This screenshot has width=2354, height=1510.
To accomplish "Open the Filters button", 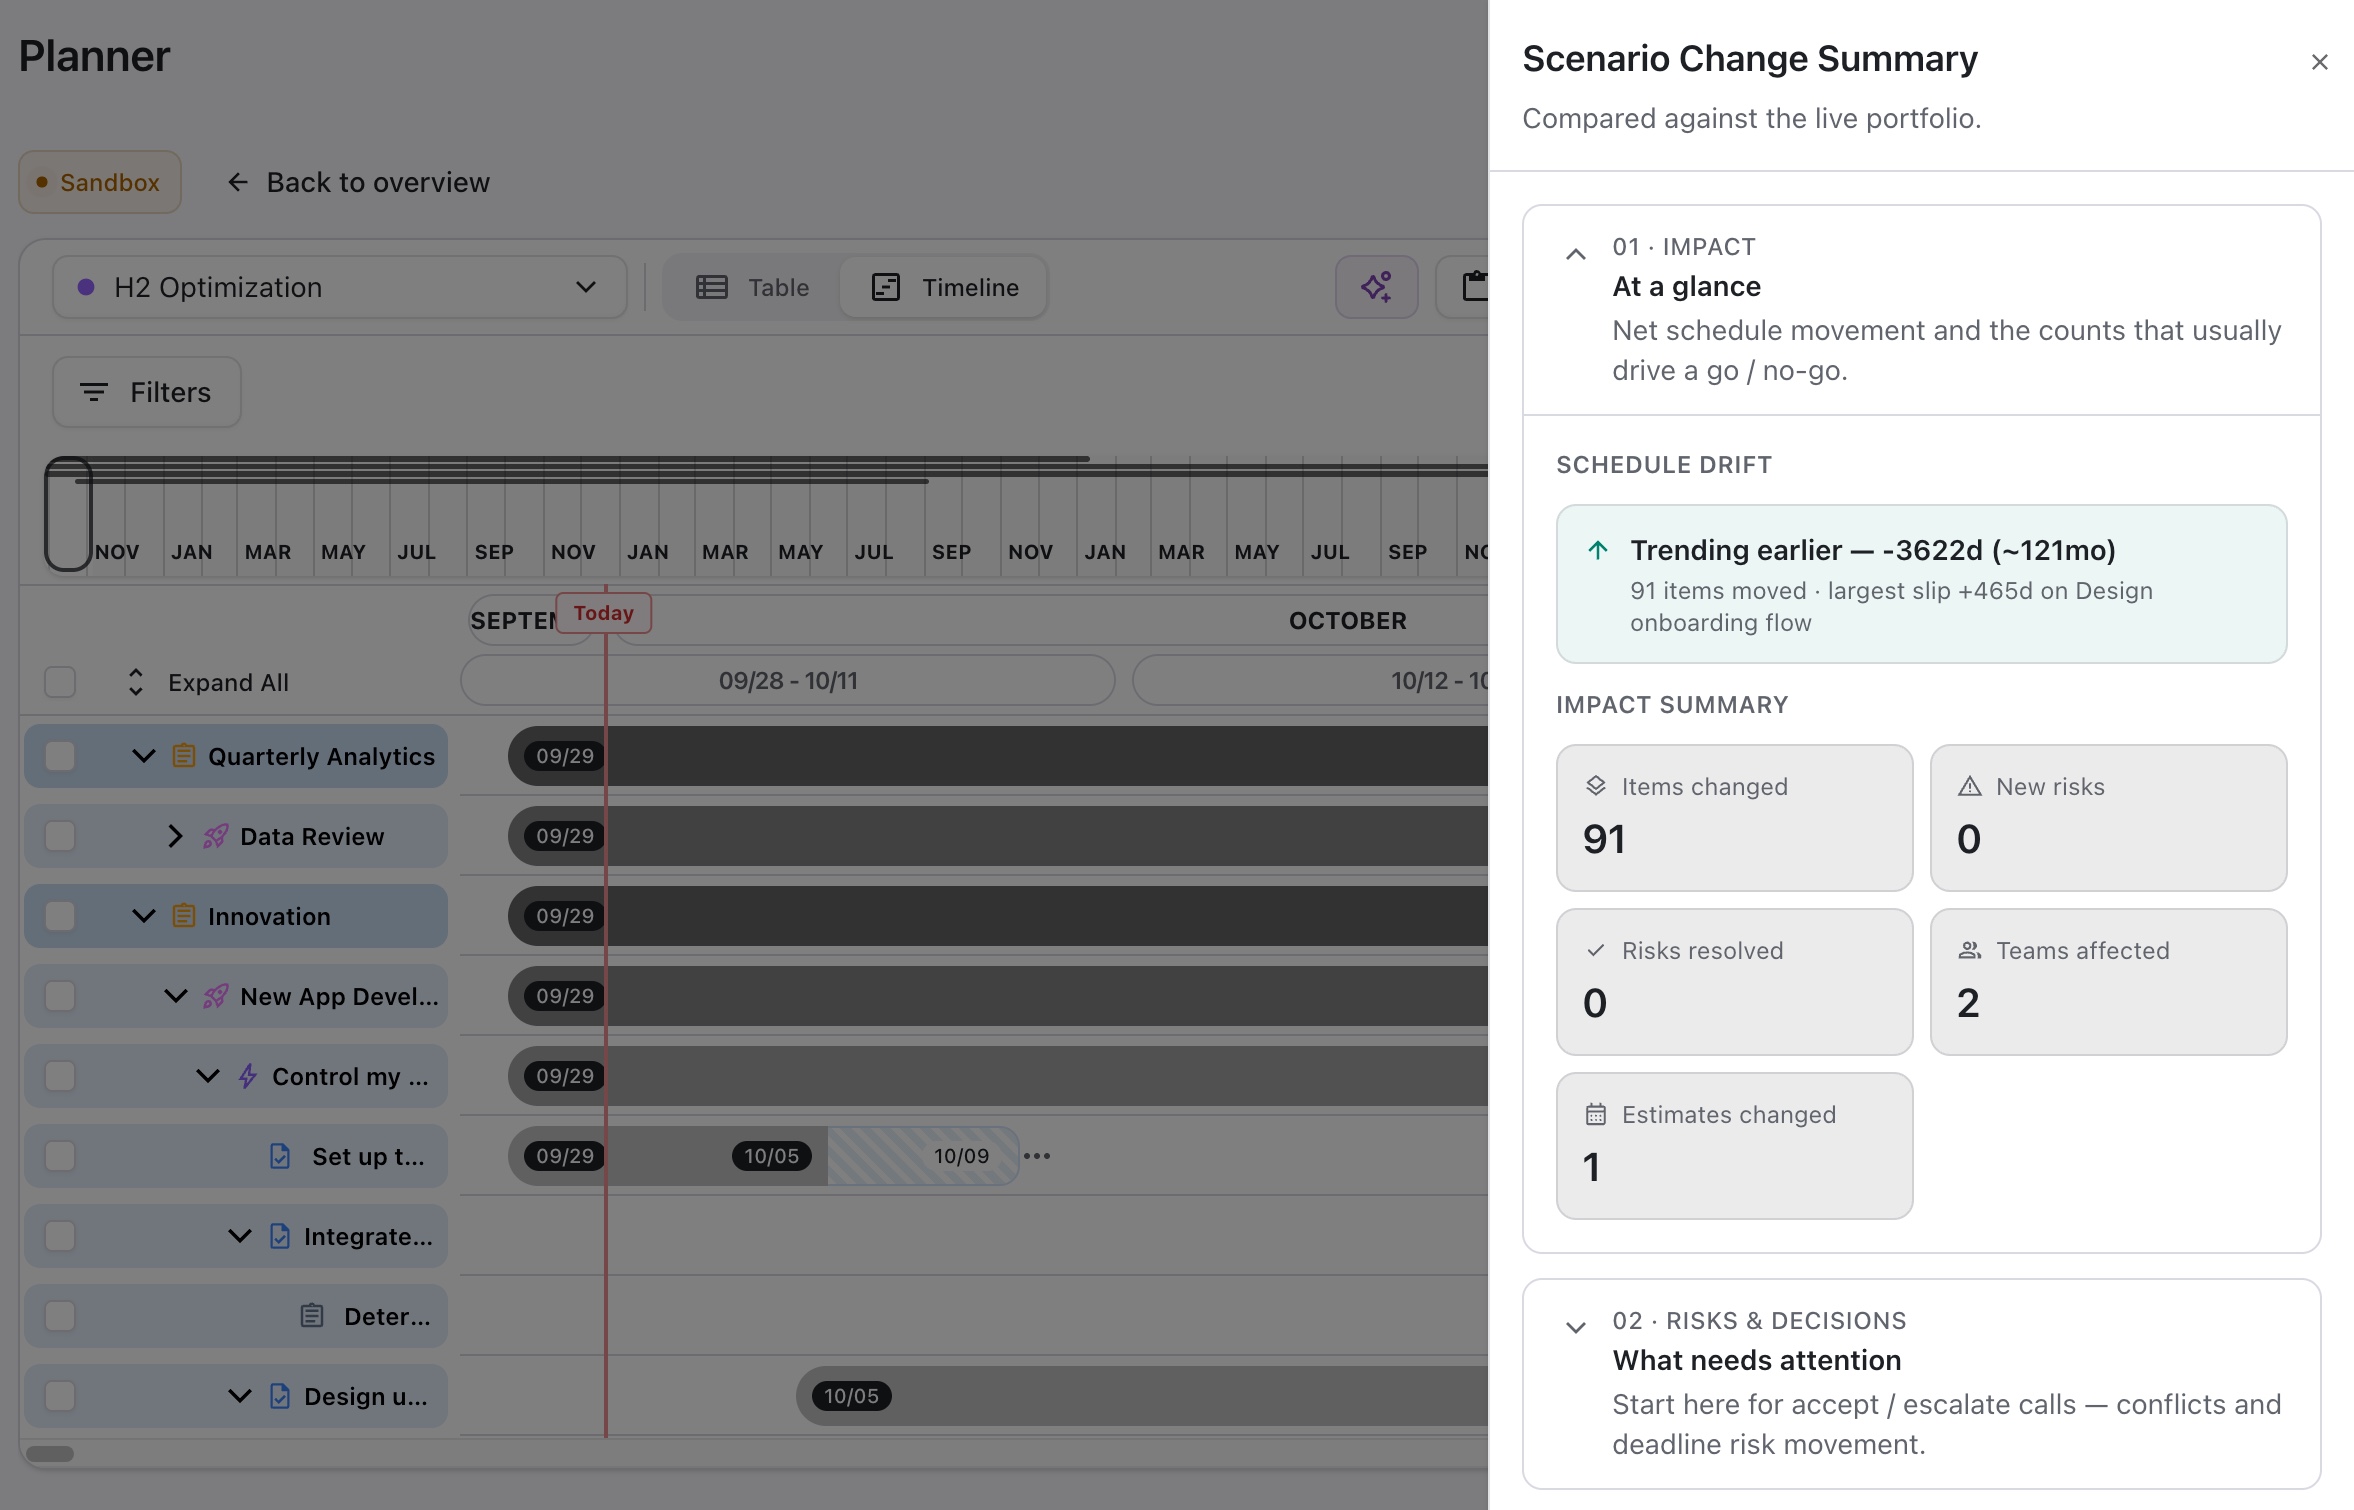I will [147, 392].
